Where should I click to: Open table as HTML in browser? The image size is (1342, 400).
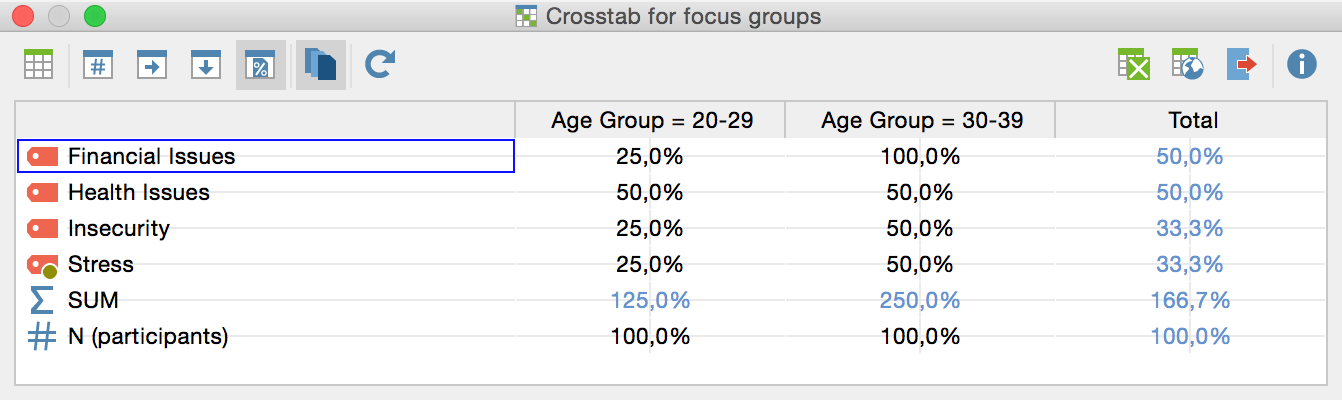click(1187, 66)
